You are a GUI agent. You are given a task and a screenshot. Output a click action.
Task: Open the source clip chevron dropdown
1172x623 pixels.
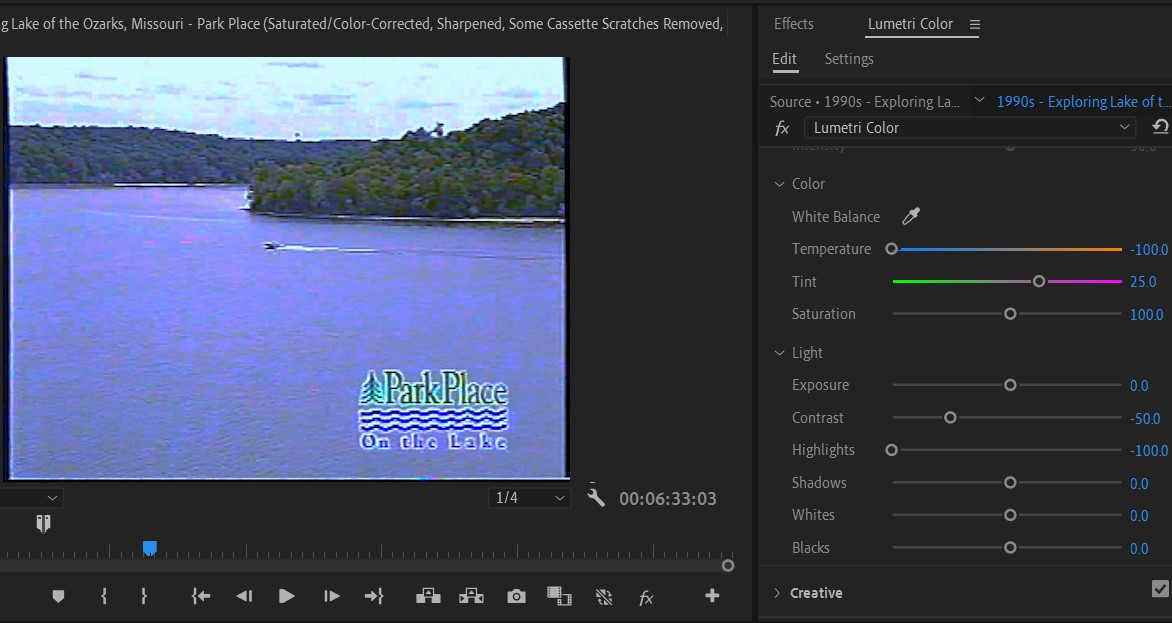[x=979, y=99]
